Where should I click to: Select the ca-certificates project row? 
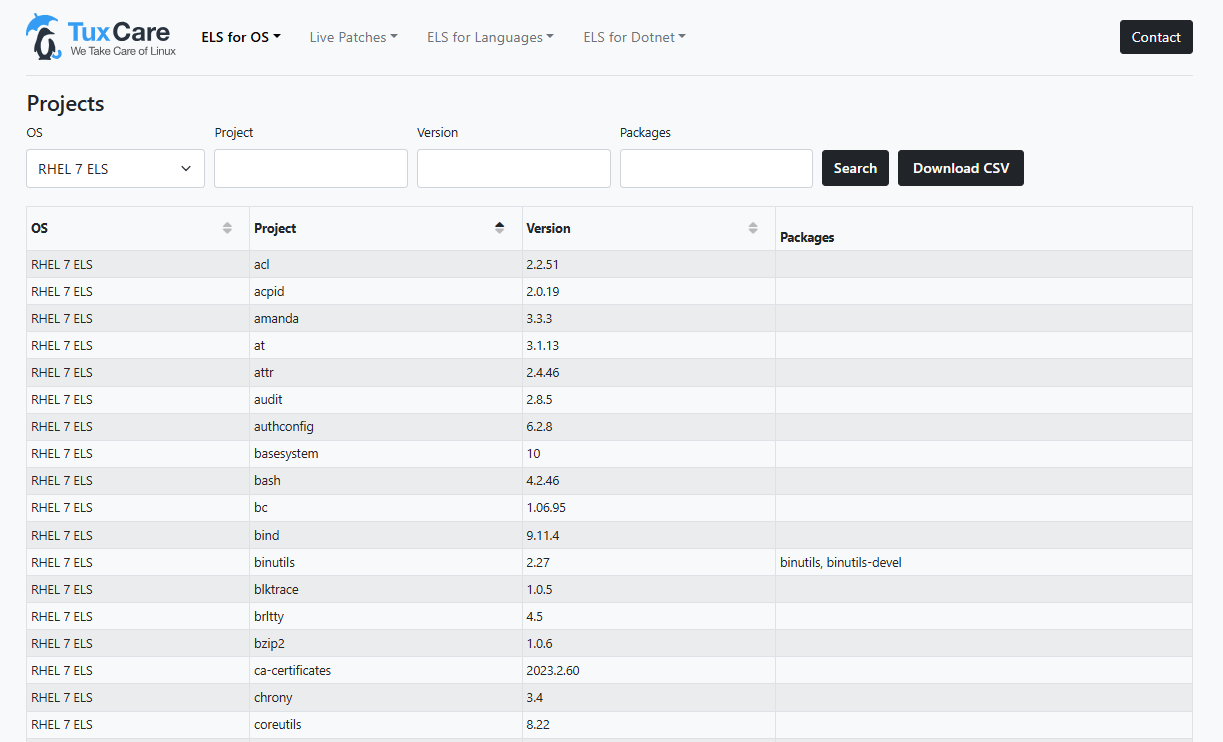click(x=292, y=670)
